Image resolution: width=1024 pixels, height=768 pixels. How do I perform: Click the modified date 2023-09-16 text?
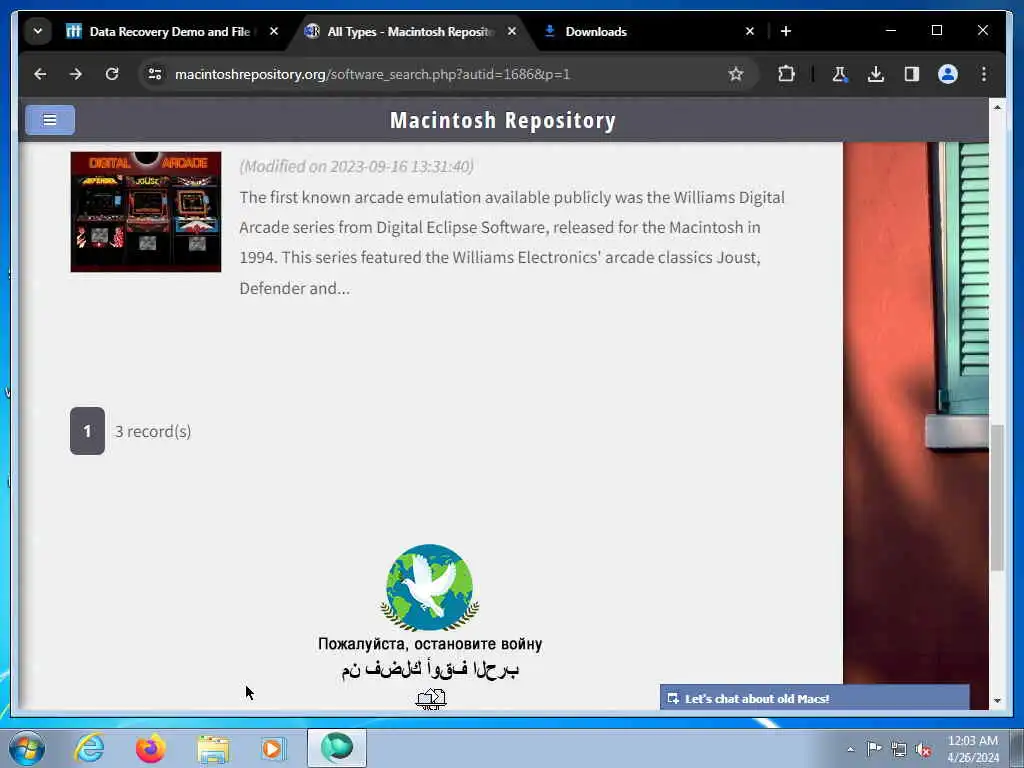[x=357, y=167]
